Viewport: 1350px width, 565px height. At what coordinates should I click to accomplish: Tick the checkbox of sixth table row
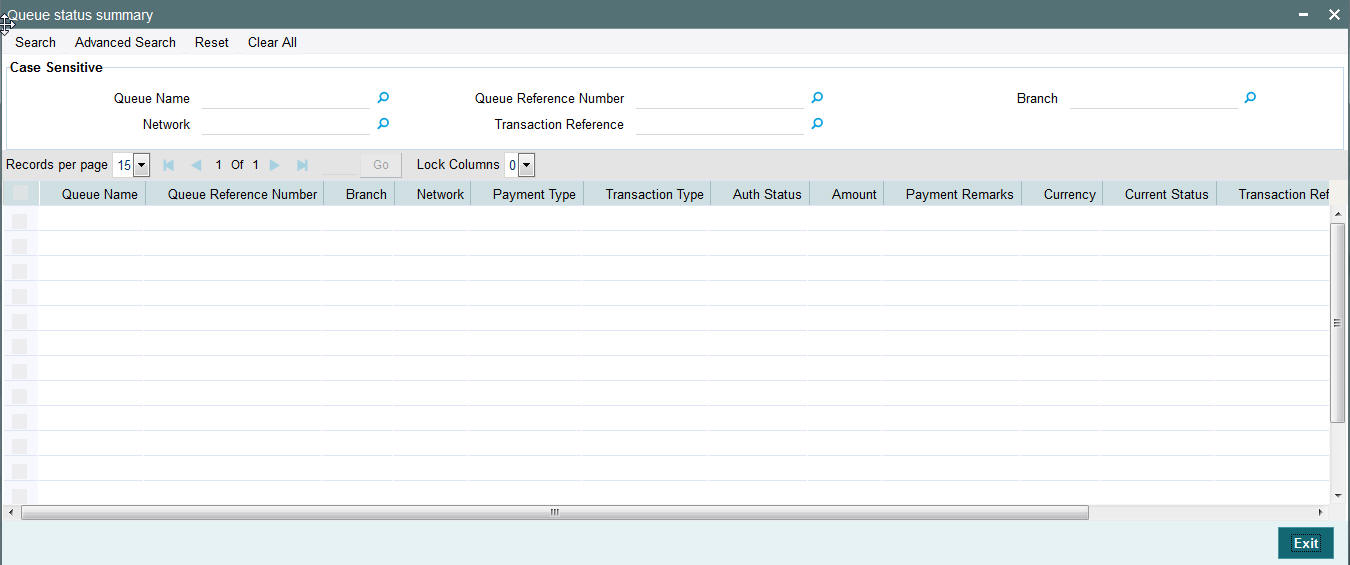click(x=20, y=346)
